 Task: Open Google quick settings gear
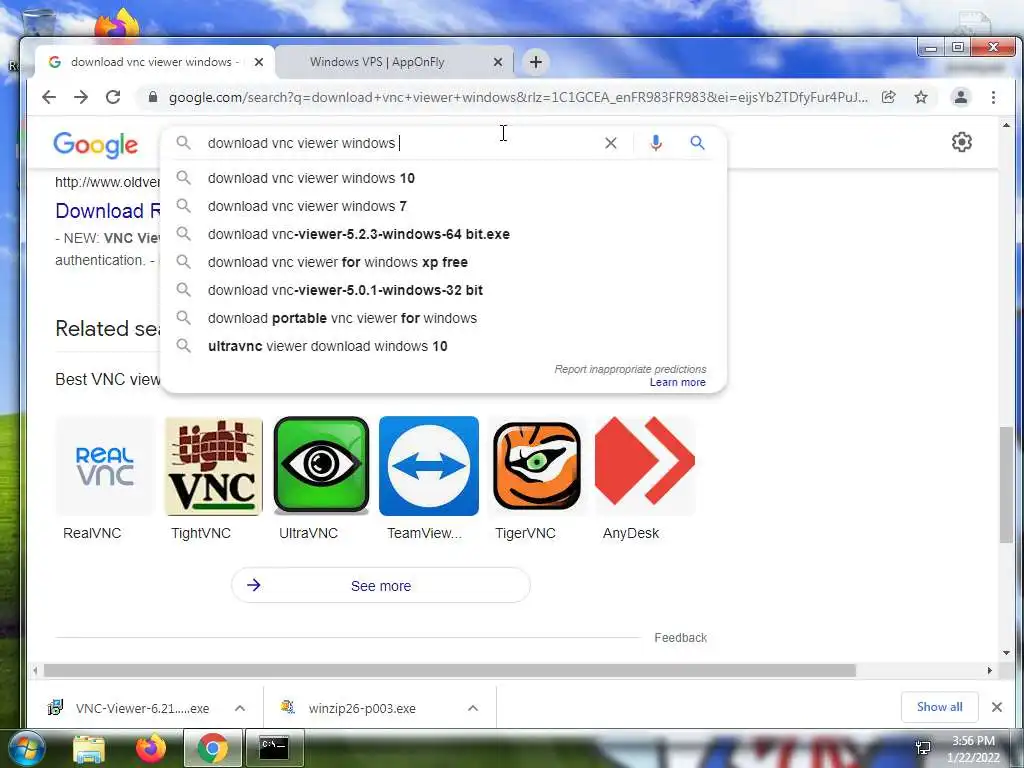pyautogui.click(x=961, y=142)
